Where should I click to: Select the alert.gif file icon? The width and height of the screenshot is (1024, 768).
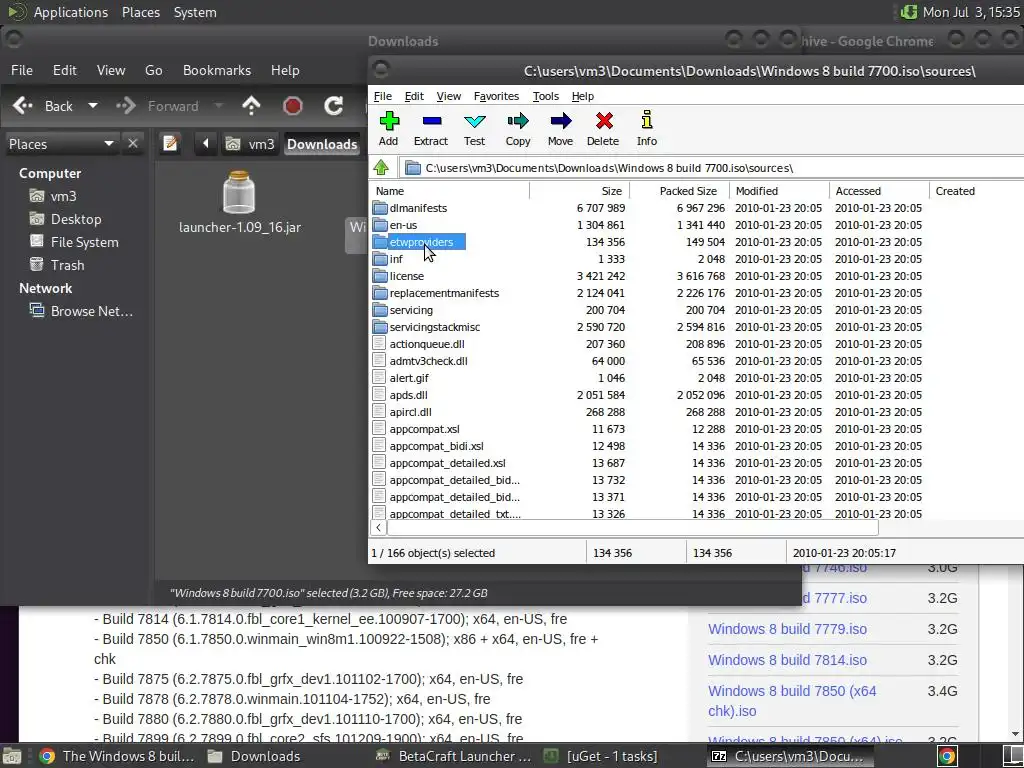click(x=379, y=378)
